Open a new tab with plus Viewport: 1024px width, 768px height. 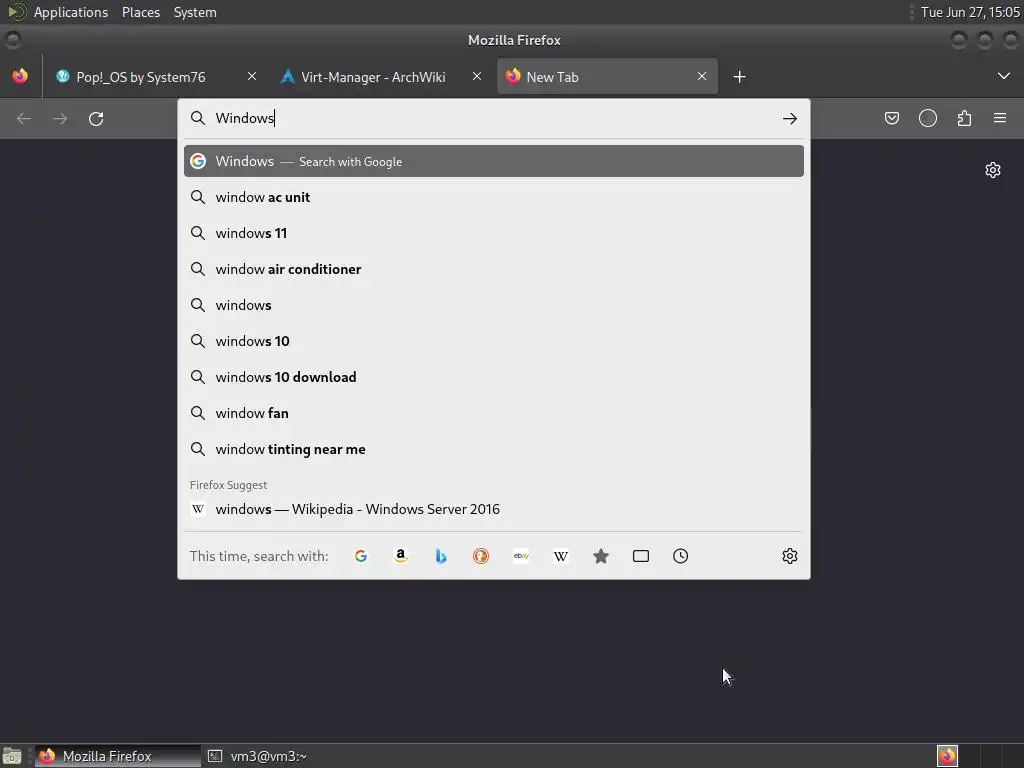[739, 77]
